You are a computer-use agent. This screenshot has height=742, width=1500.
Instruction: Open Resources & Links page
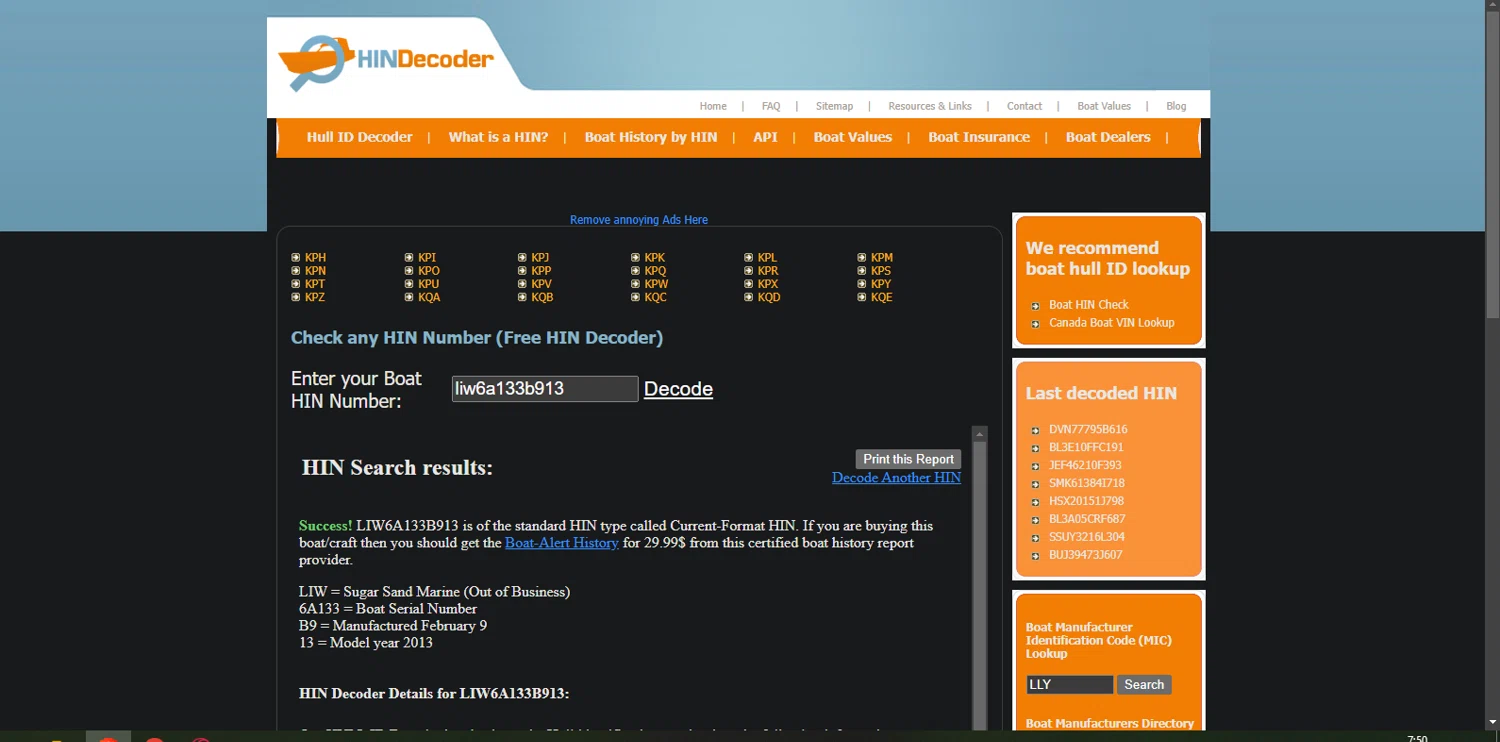pyautogui.click(x=930, y=106)
